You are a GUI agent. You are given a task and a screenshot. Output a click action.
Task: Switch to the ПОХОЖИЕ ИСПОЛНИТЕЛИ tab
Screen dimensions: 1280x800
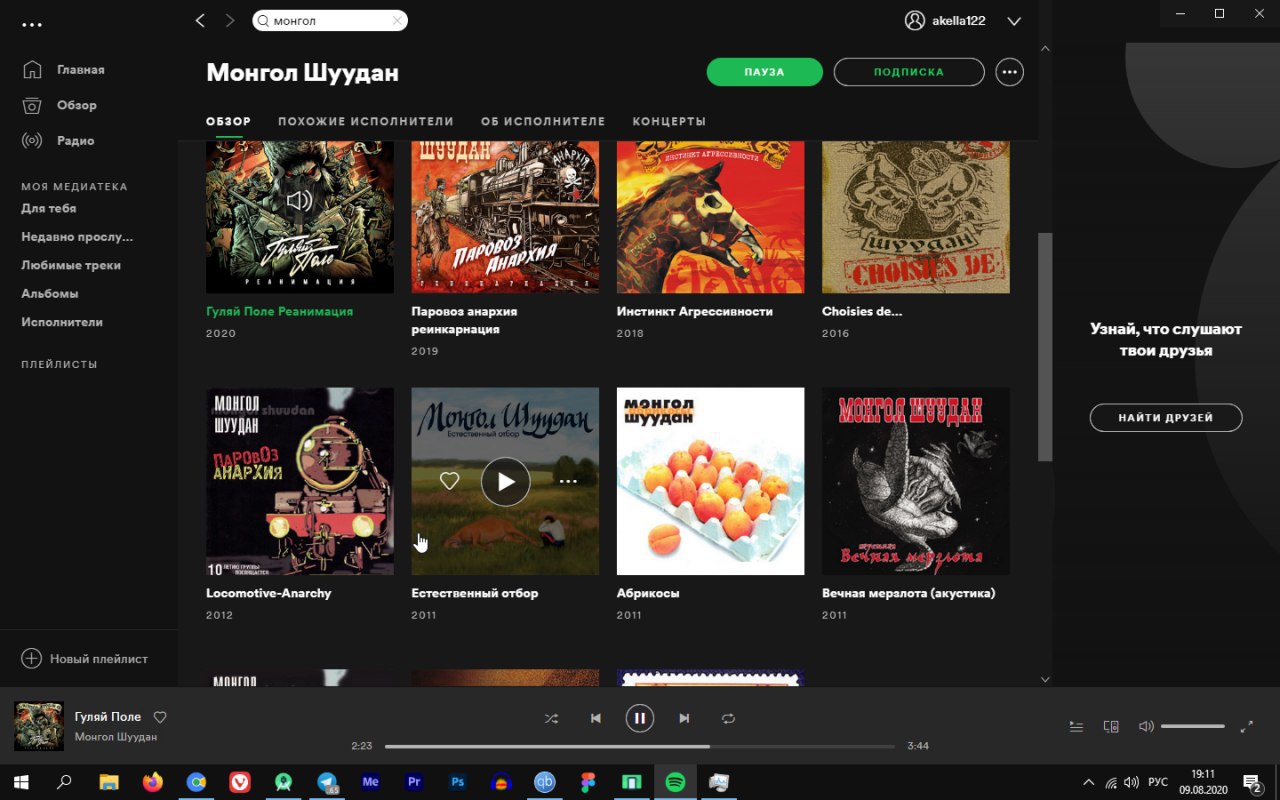(x=366, y=121)
